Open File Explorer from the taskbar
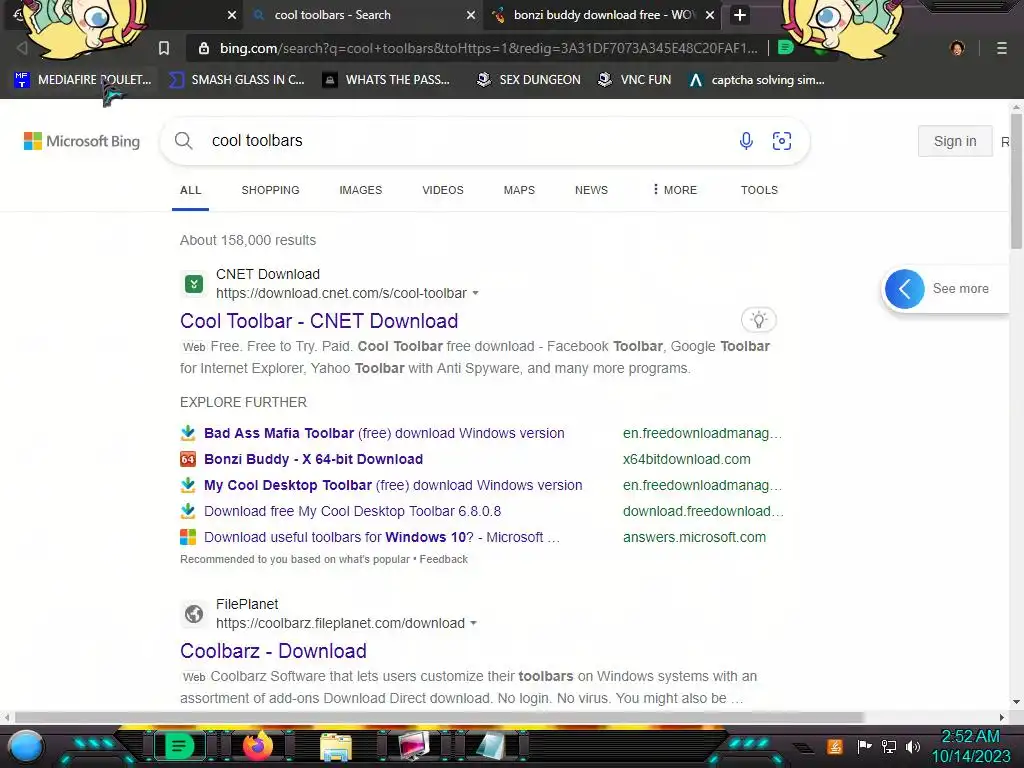 tap(336, 747)
